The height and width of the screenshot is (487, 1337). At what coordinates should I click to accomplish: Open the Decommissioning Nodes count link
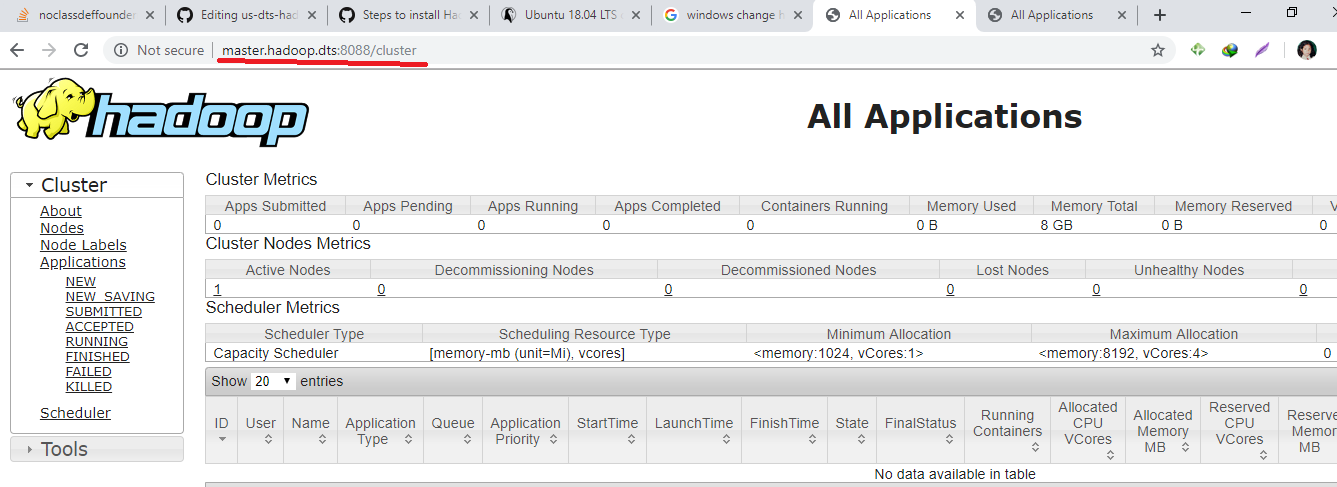tap(381, 289)
